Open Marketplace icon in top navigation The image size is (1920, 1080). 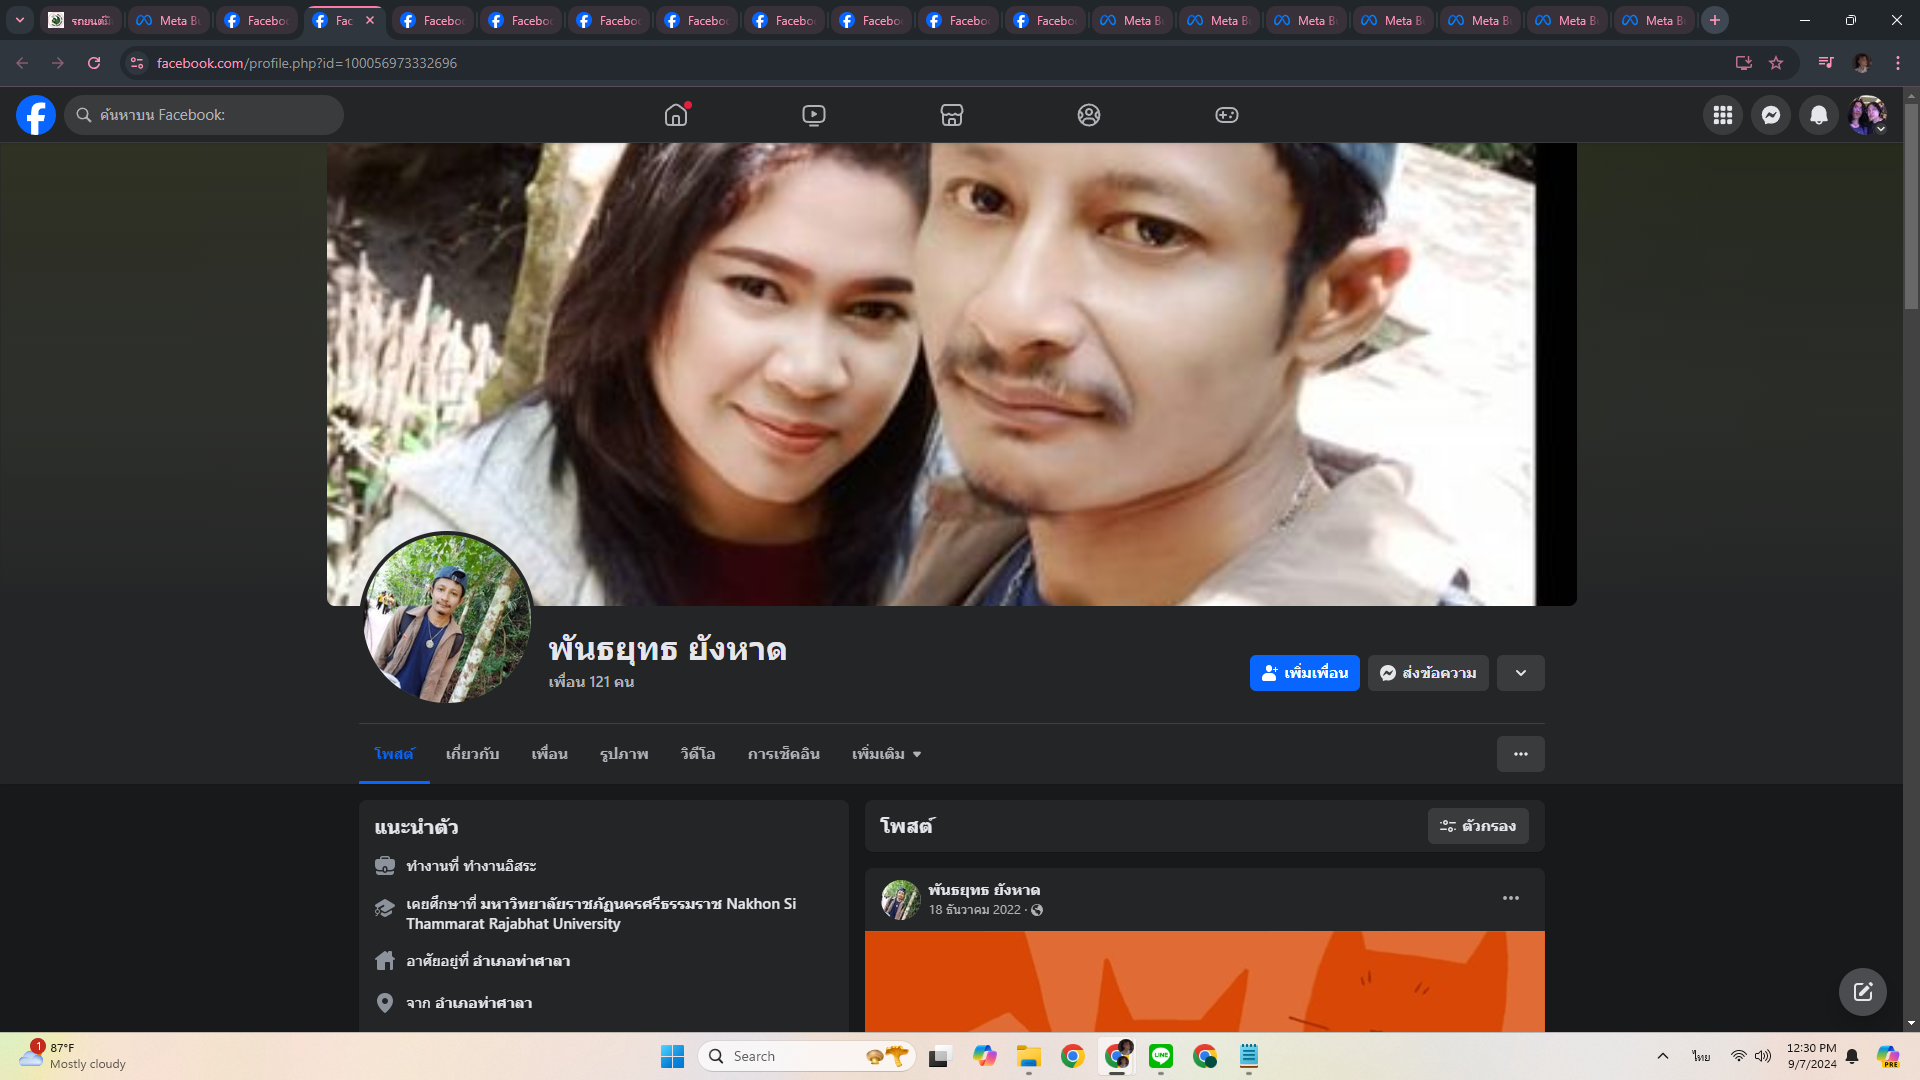[952, 115]
